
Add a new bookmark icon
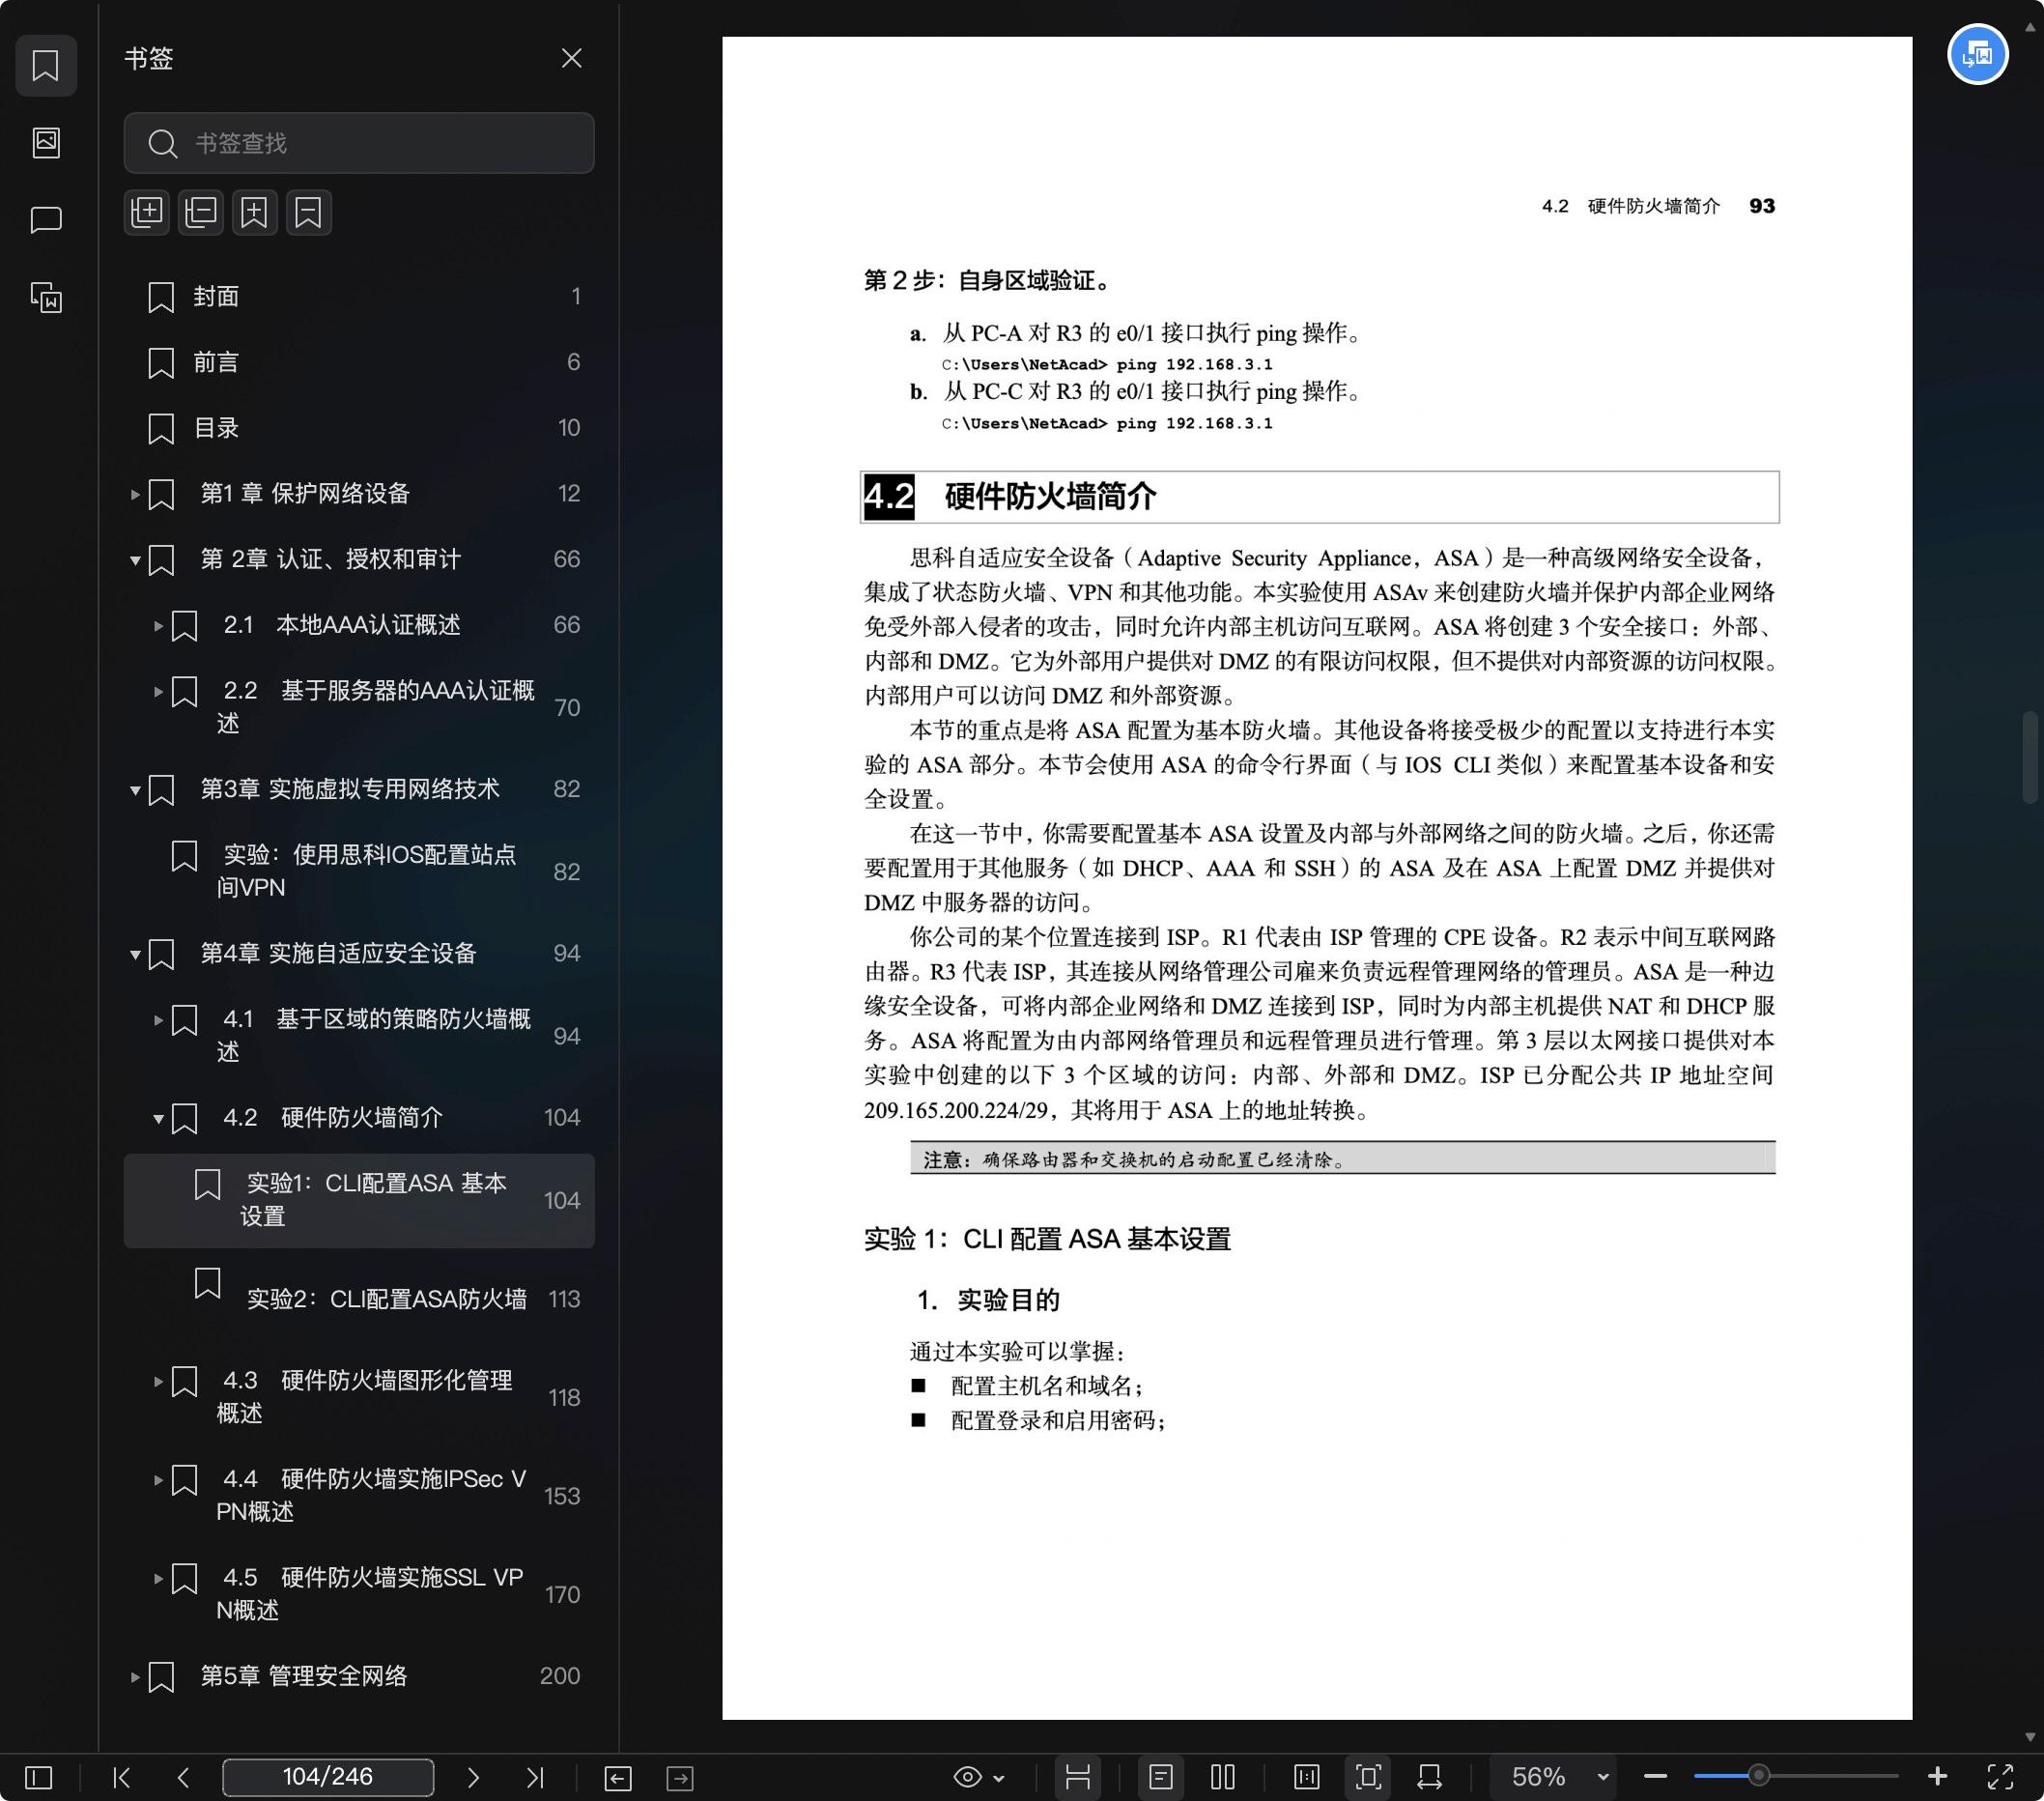click(x=254, y=212)
